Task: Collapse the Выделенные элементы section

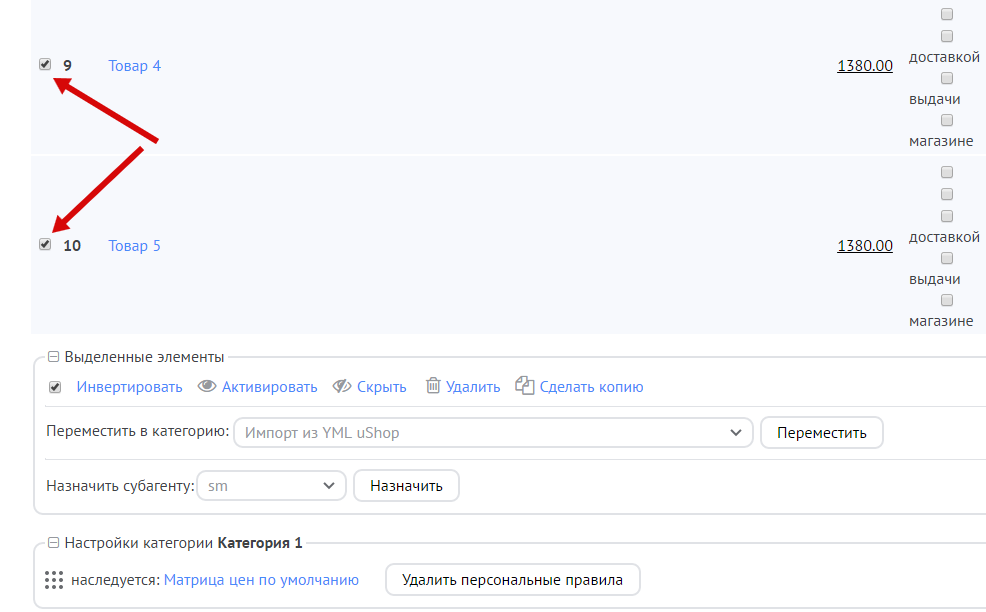Action: click(54, 357)
